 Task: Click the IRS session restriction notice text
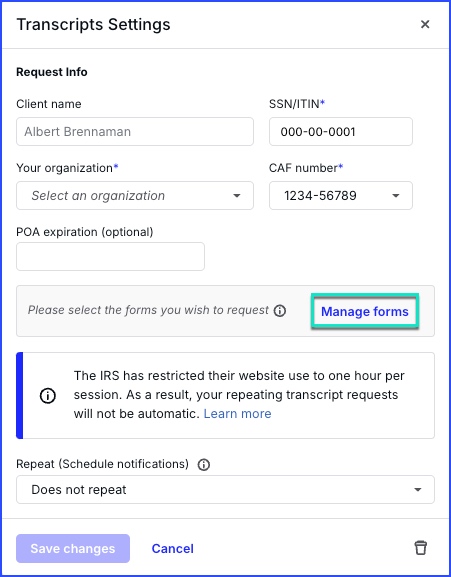[239, 395]
